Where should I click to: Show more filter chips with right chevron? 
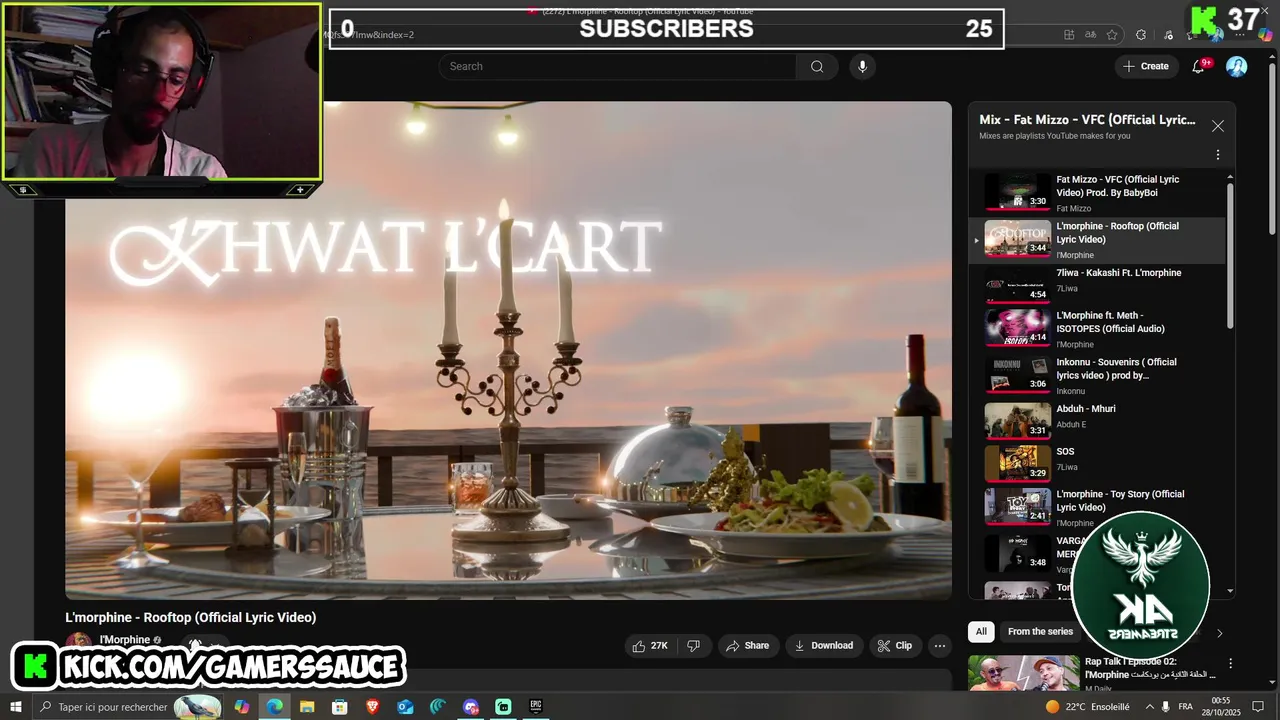click(1219, 633)
